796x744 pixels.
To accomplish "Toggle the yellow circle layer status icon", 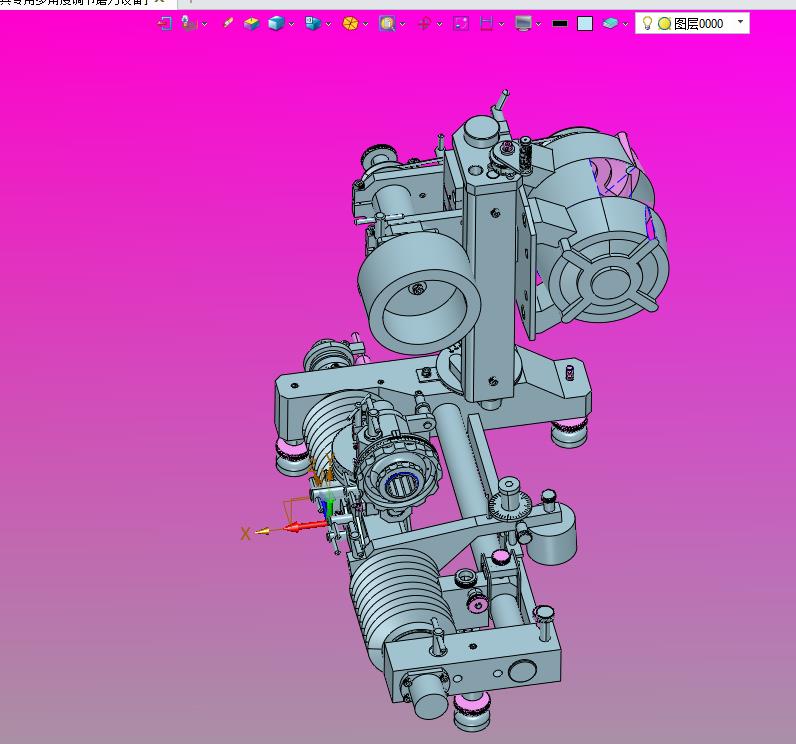I will tap(664, 23).
